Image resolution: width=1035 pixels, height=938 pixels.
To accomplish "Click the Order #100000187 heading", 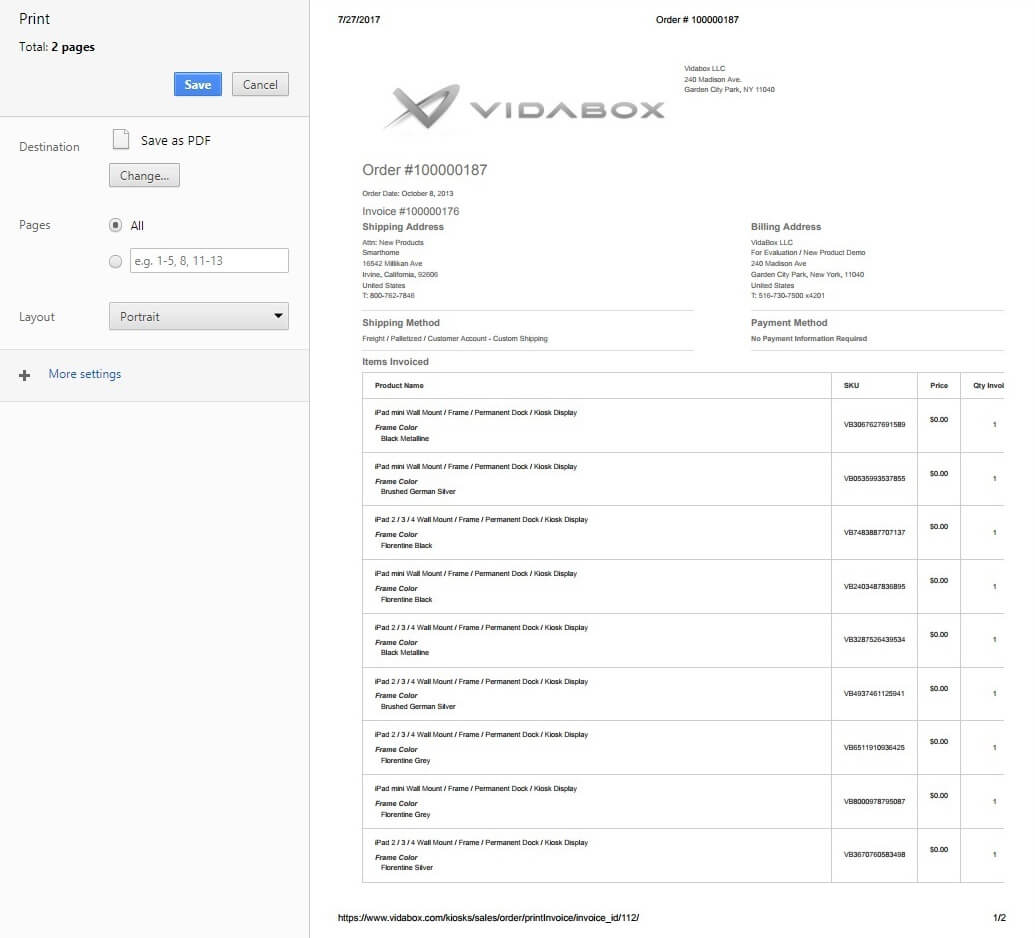I will [424, 170].
